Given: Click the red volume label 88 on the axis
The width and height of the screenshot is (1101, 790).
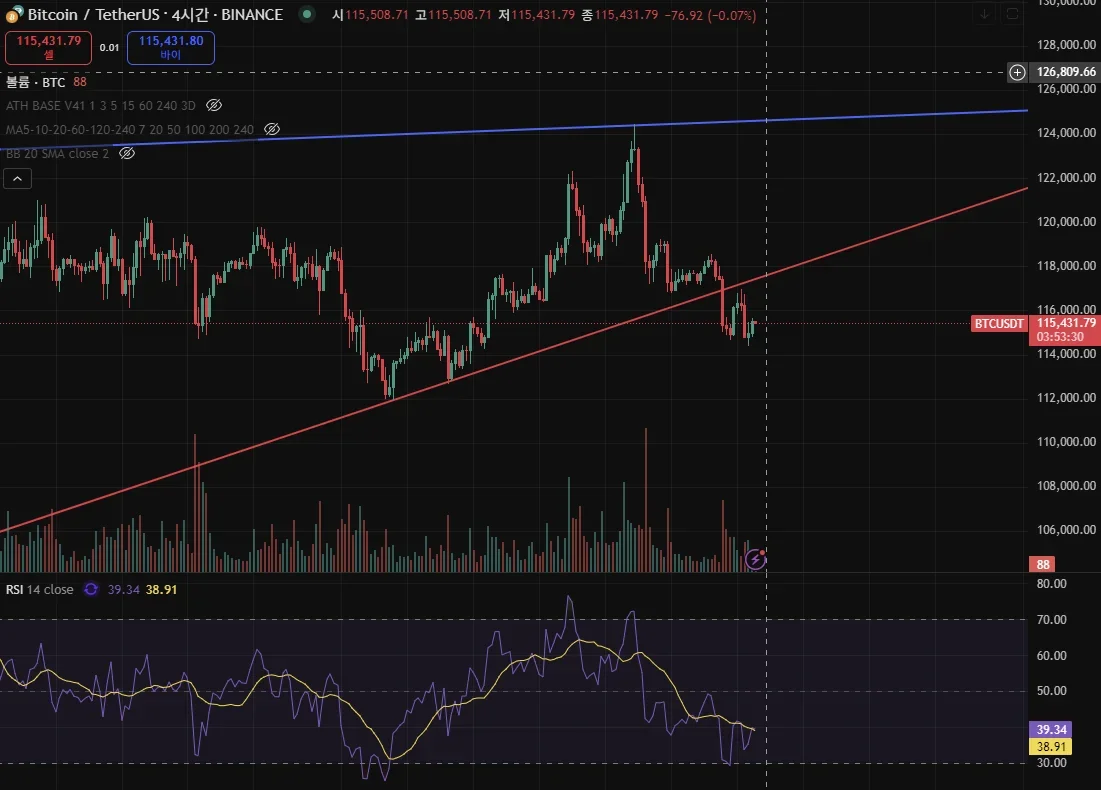Looking at the screenshot, I should [1043, 564].
